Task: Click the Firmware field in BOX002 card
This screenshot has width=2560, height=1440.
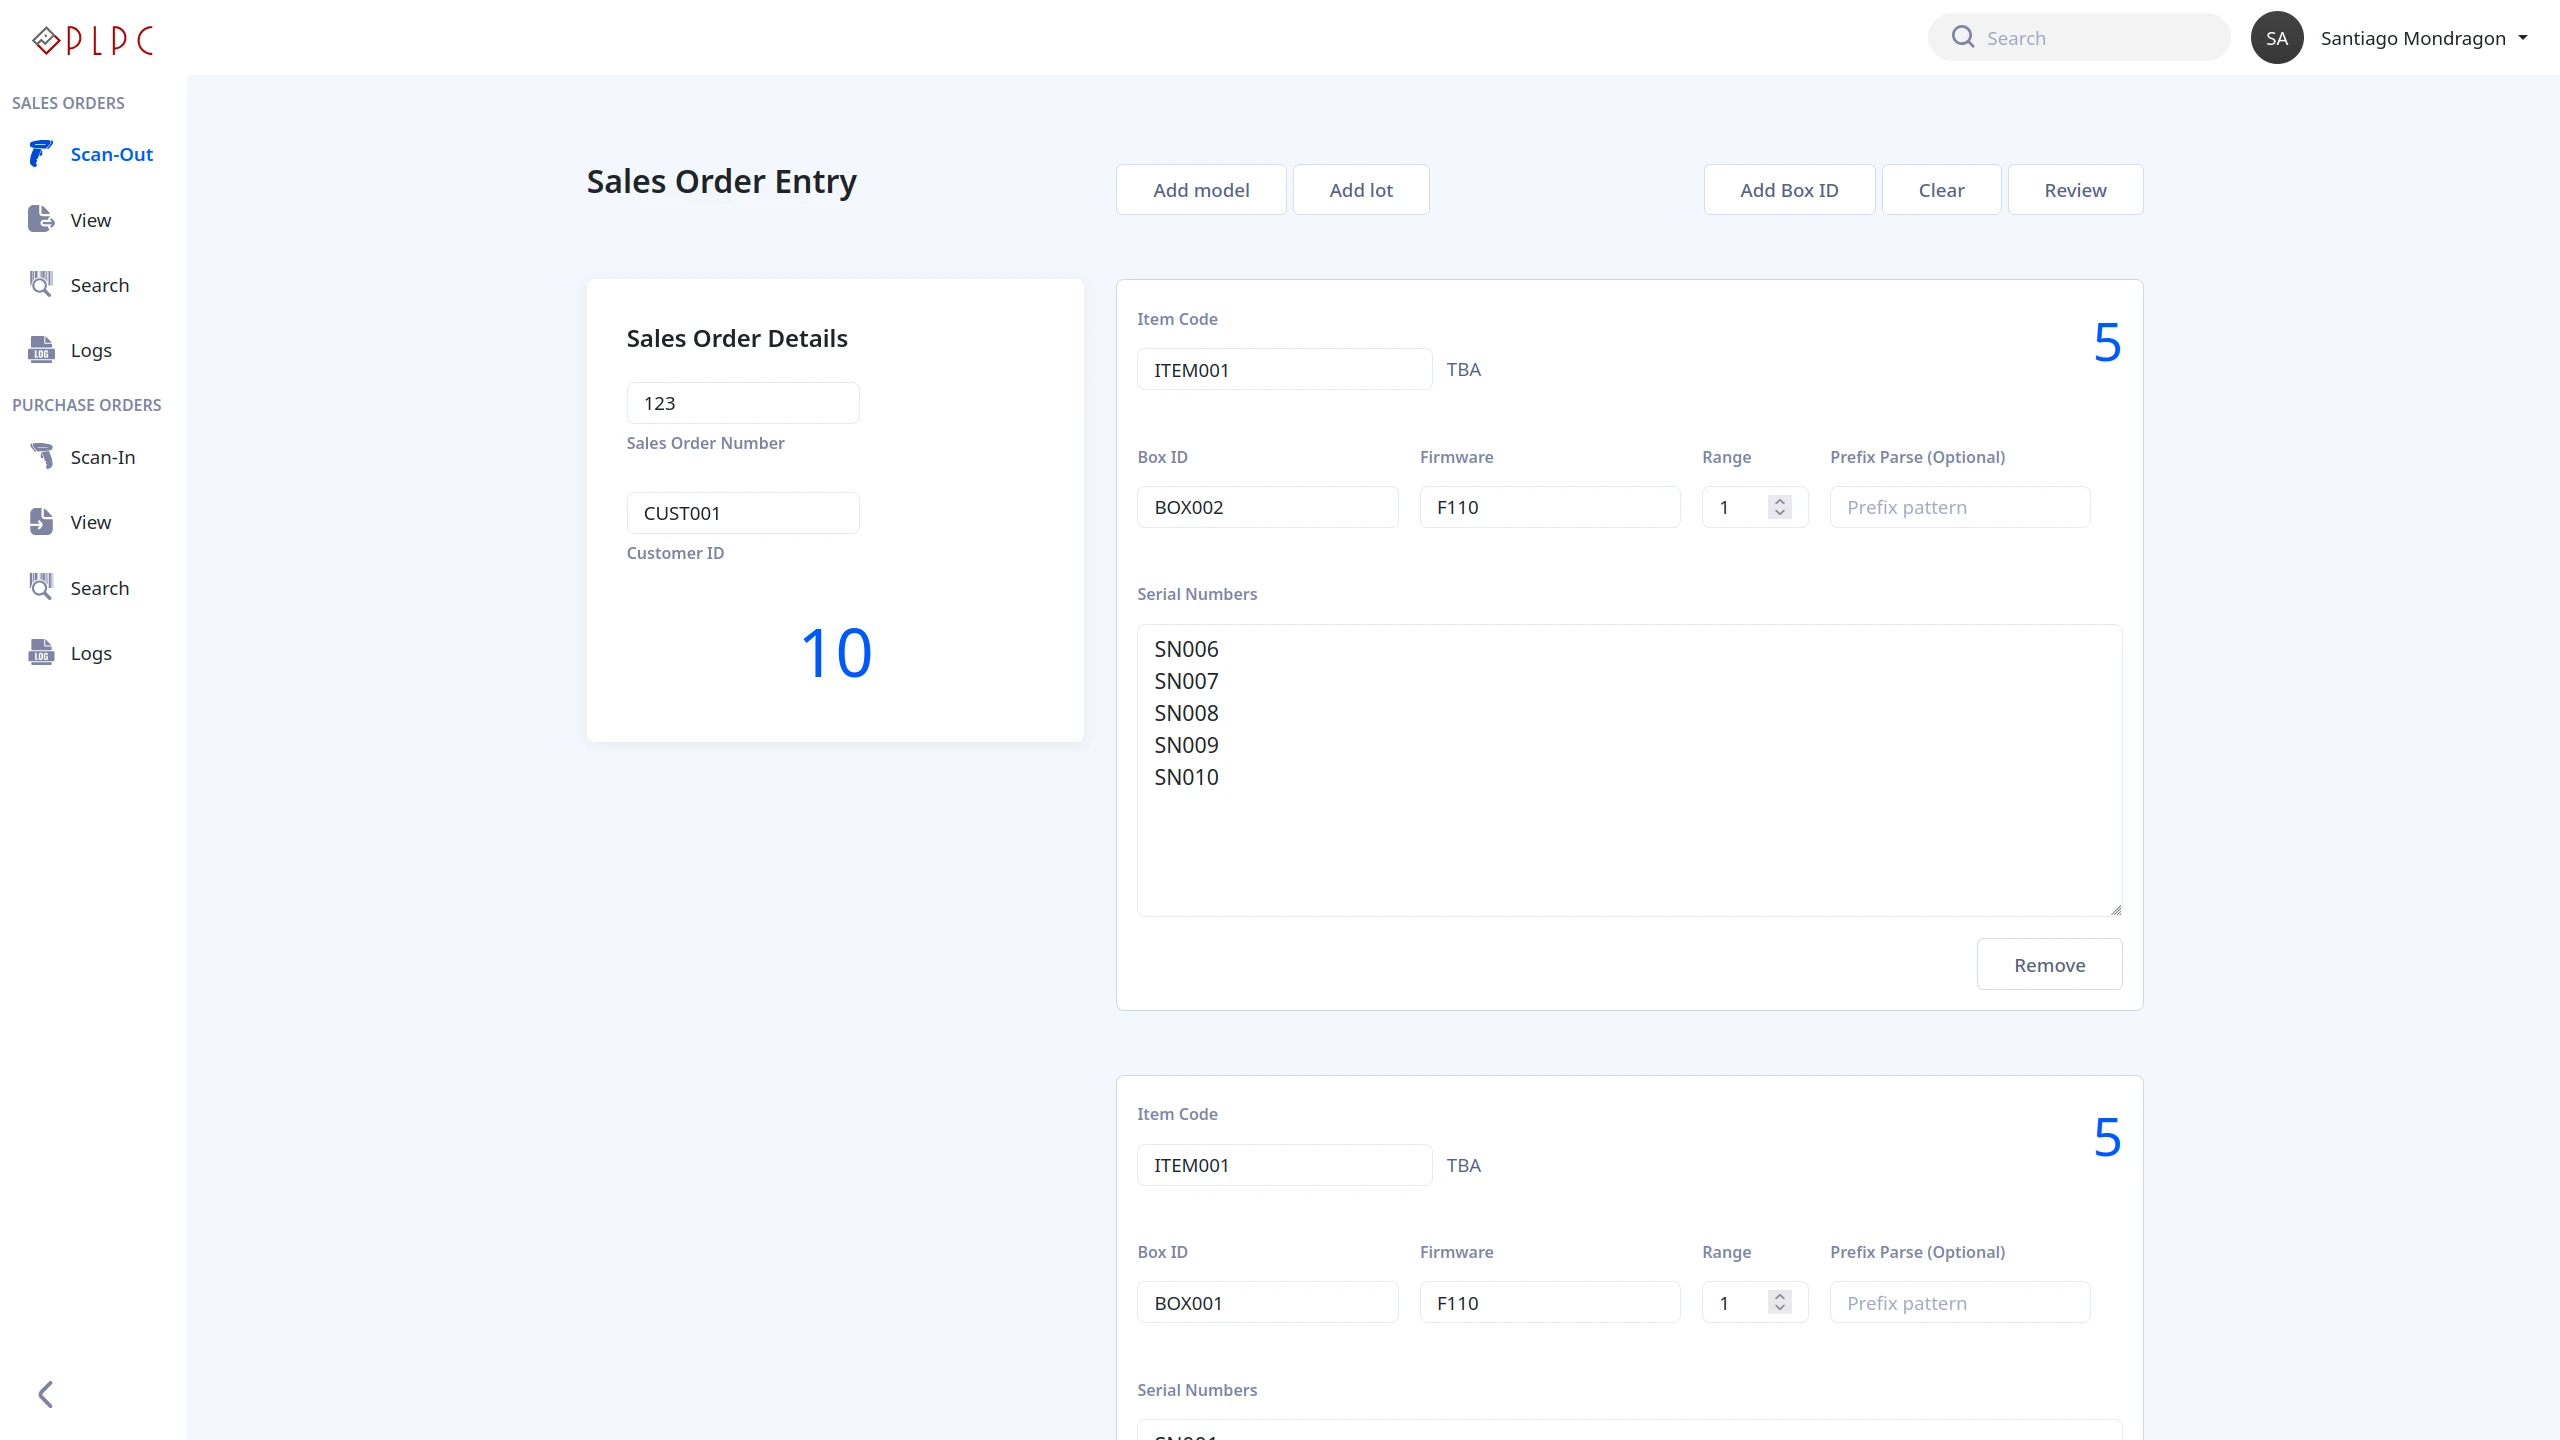Action: 1550,507
